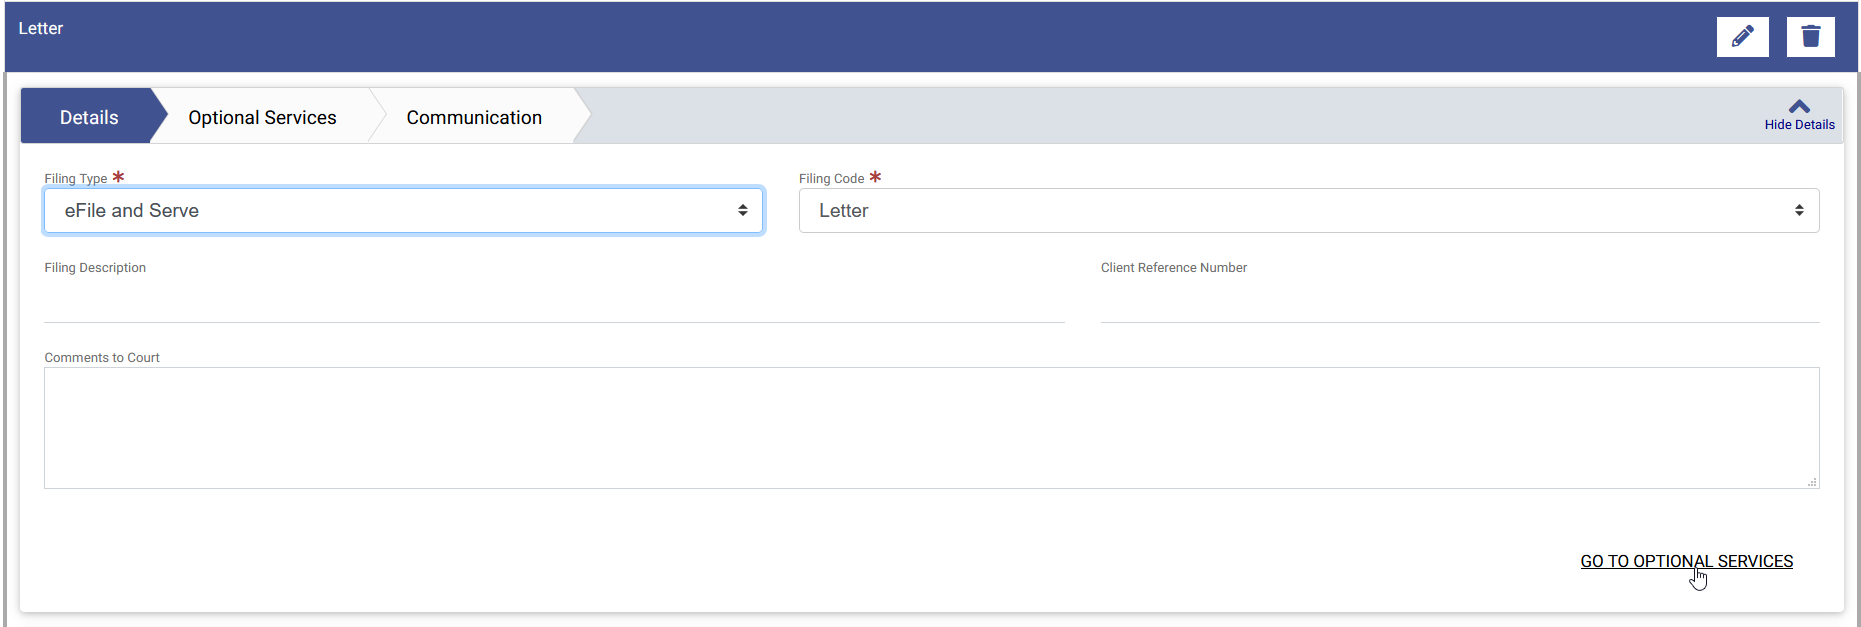Switch to the Communication tab
Image resolution: width=1861 pixels, height=627 pixels.
[x=474, y=117]
